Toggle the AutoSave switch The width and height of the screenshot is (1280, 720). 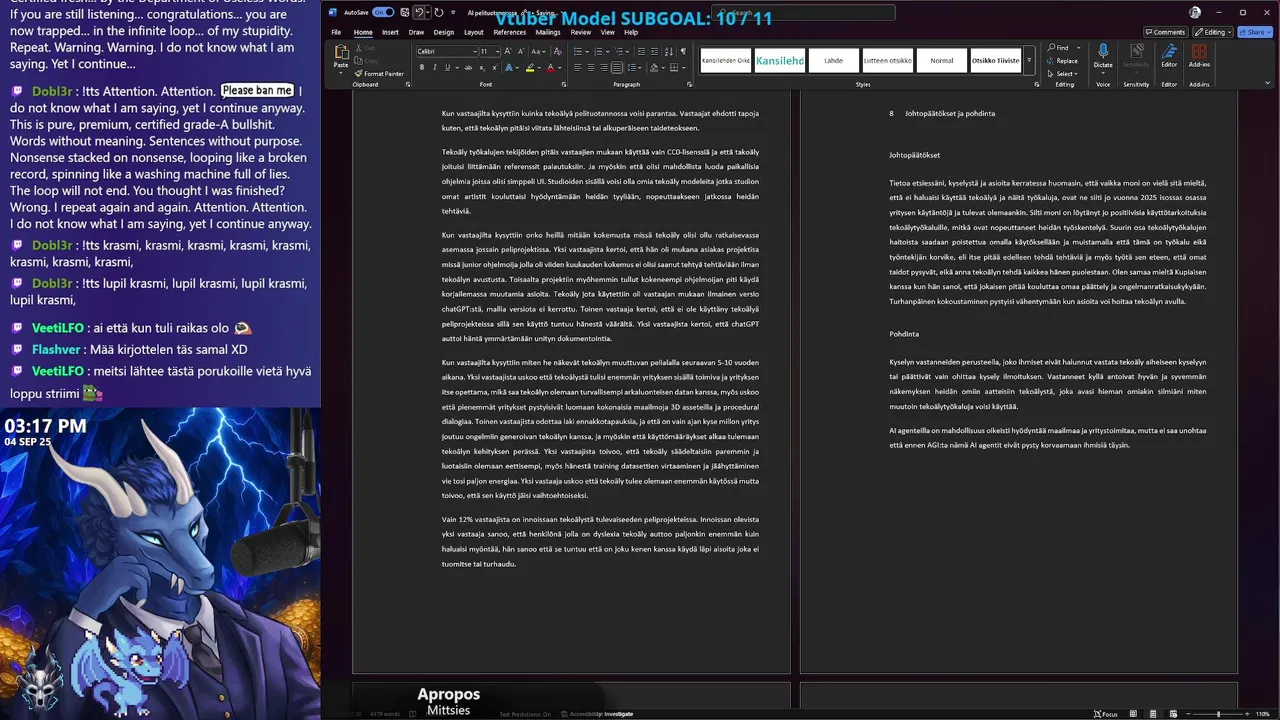pyautogui.click(x=383, y=13)
